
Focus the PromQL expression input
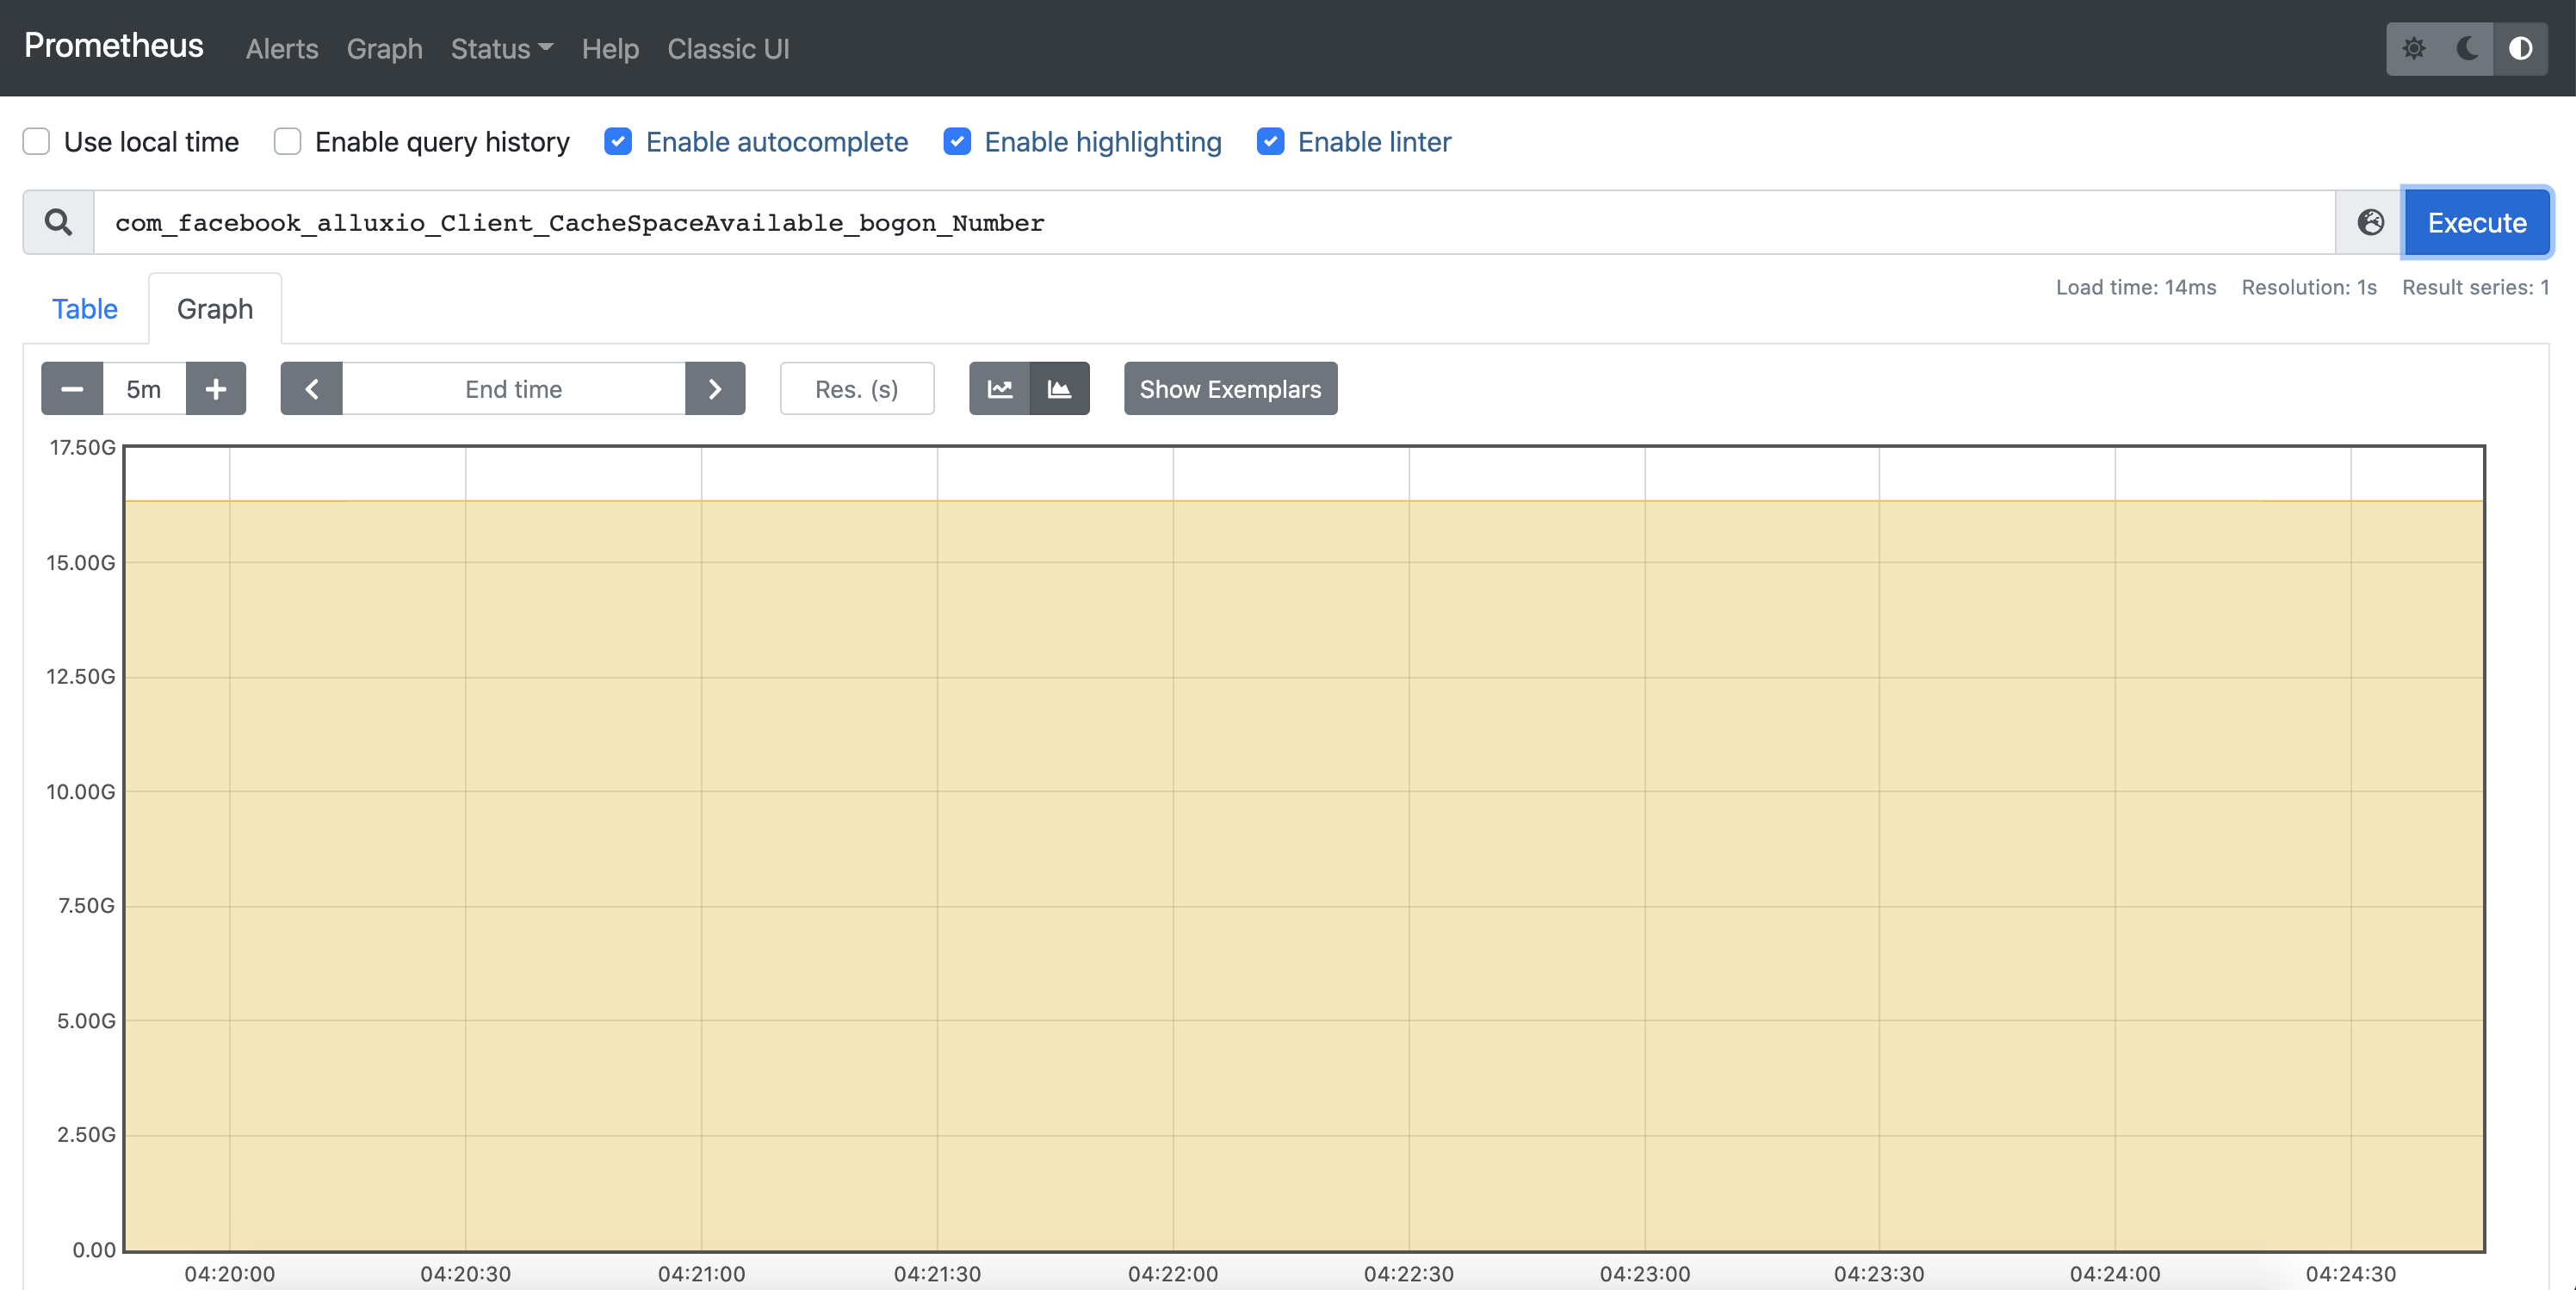pyautogui.click(x=1214, y=222)
